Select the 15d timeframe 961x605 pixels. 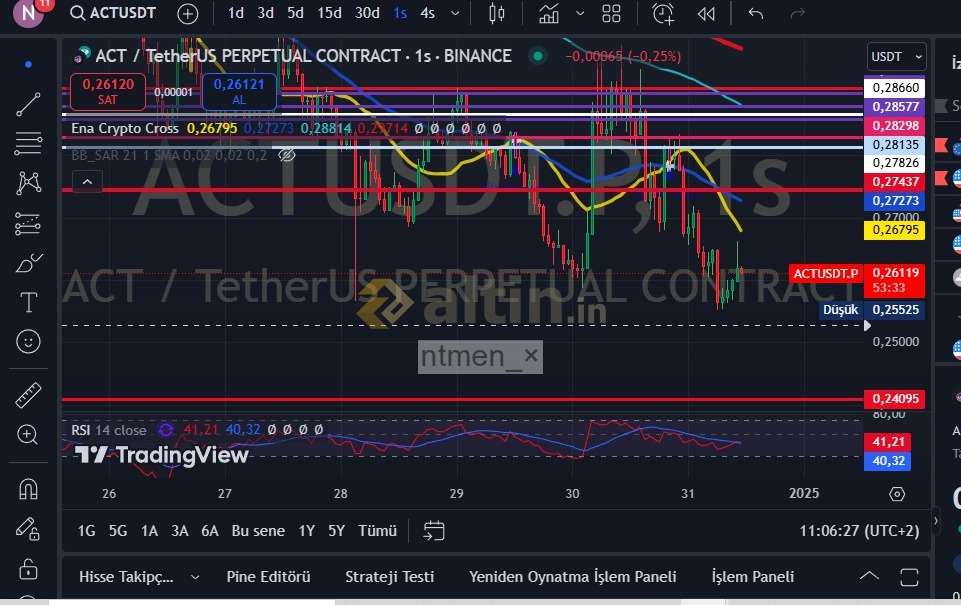[329, 13]
